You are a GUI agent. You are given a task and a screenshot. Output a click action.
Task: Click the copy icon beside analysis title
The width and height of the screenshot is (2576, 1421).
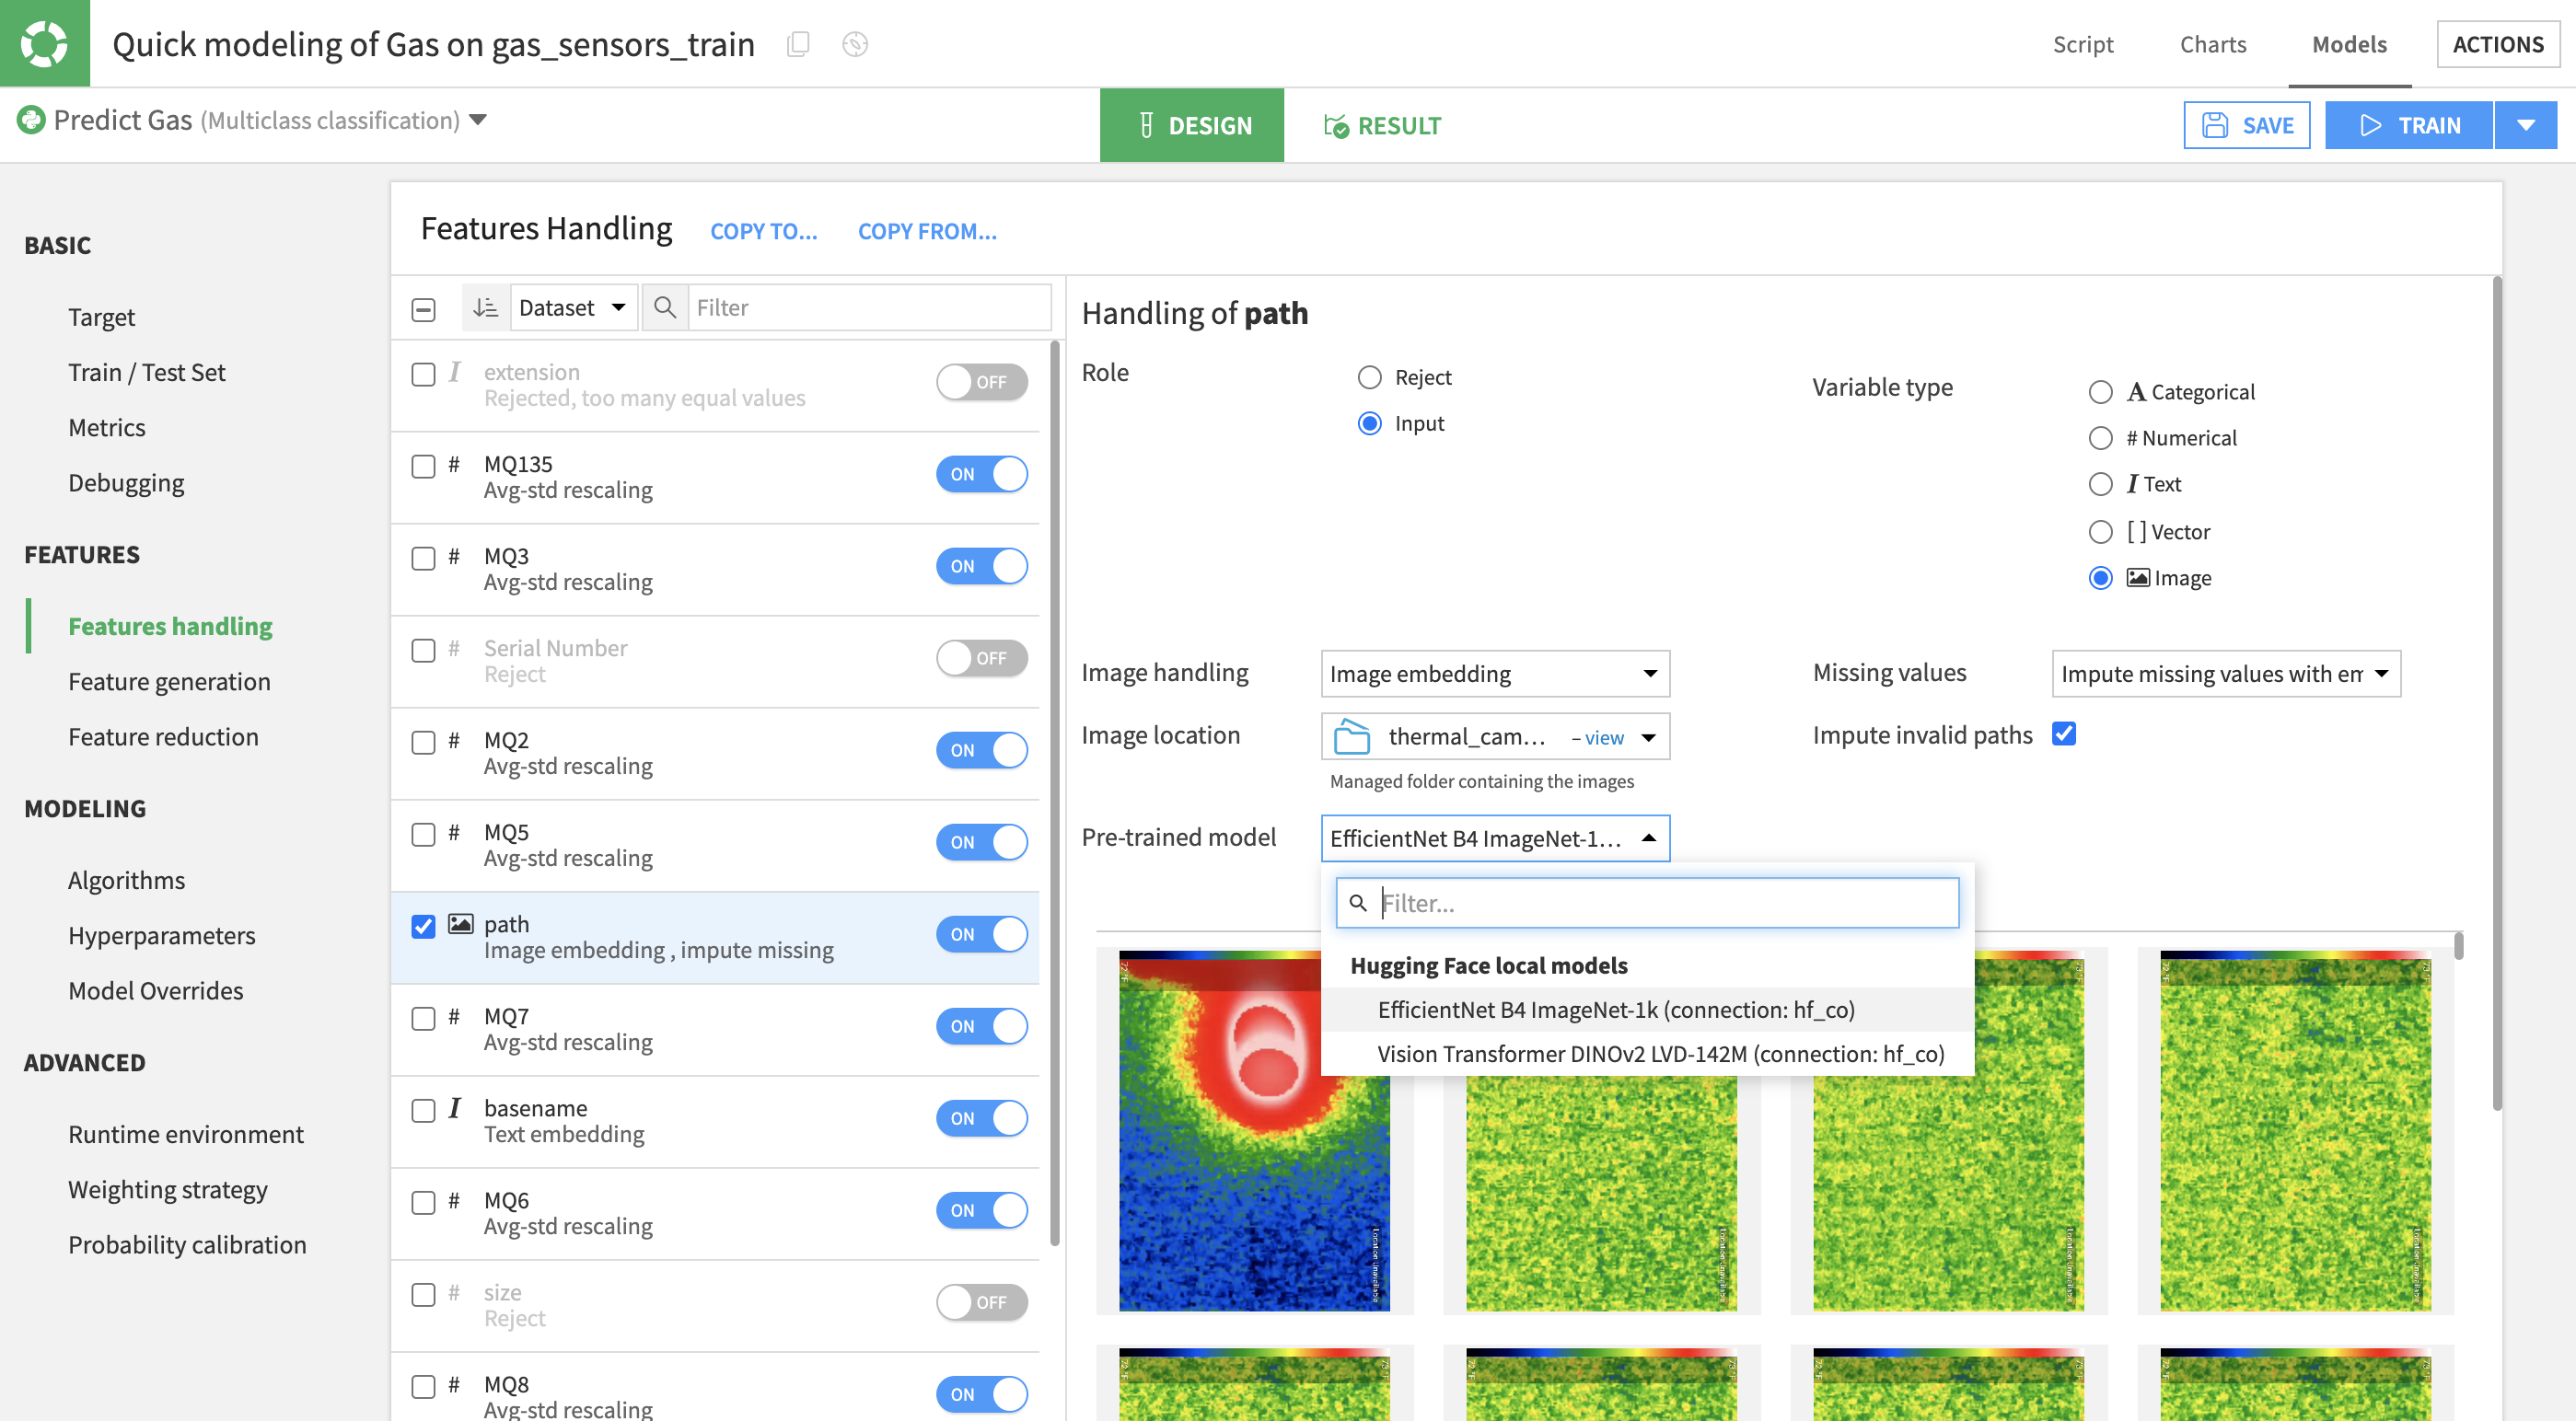coord(797,44)
